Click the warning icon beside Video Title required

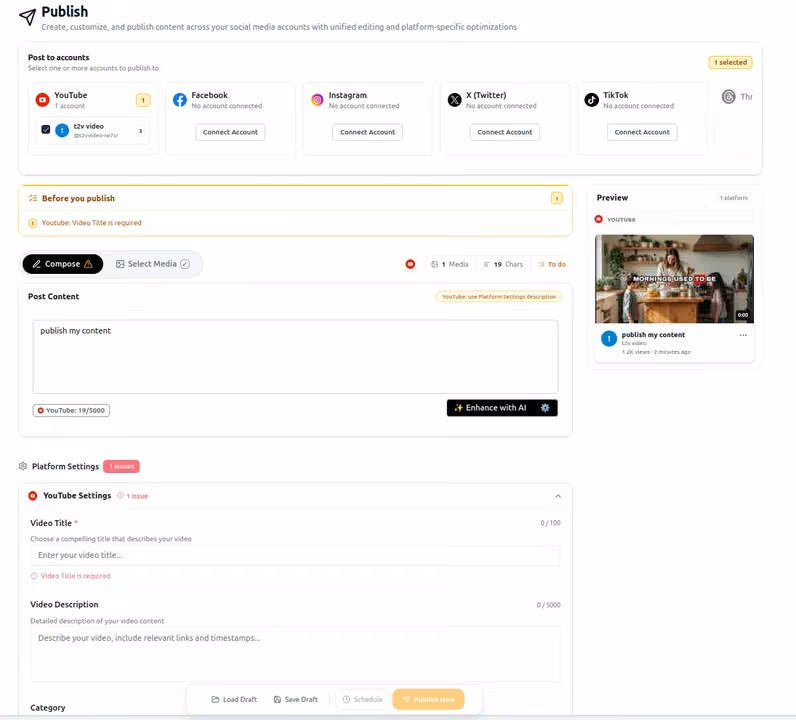[x=32, y=223]
